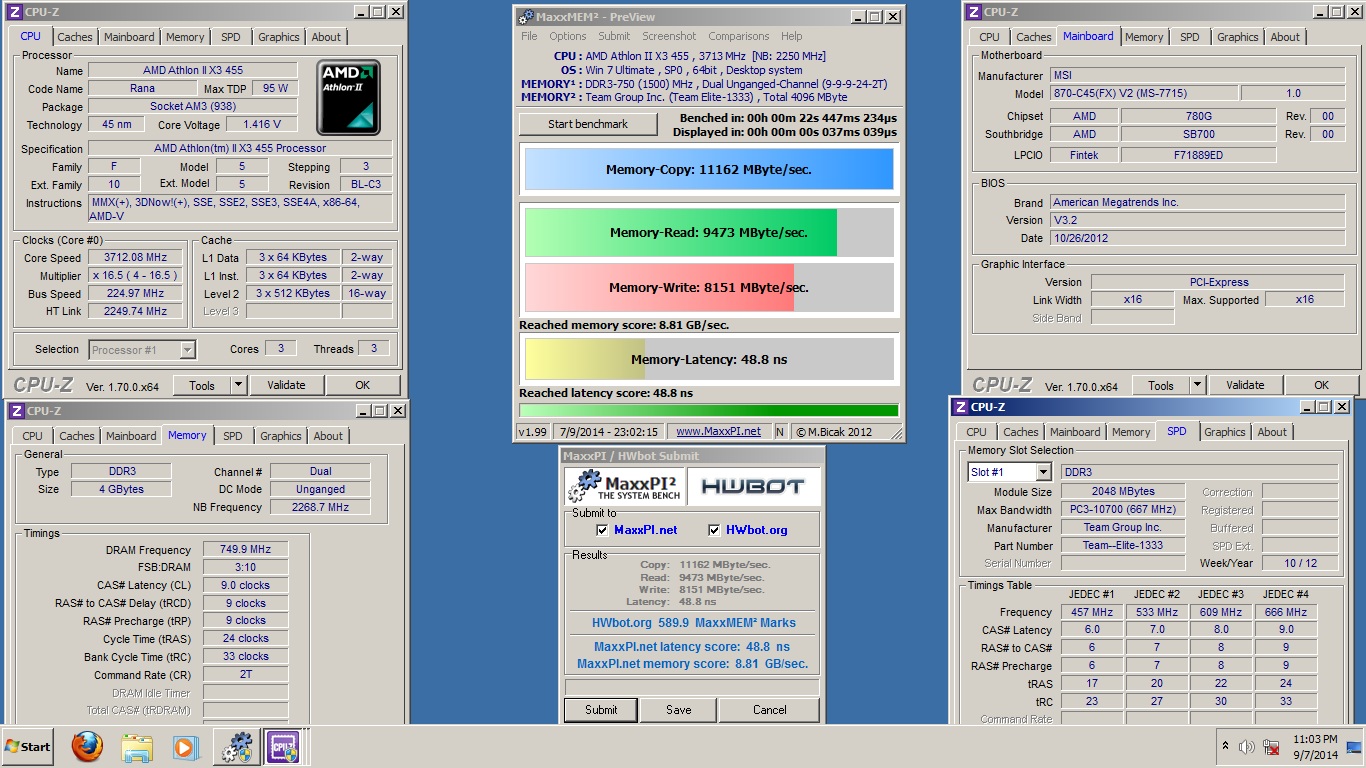Click the Start benchmark button

point(588,124)
